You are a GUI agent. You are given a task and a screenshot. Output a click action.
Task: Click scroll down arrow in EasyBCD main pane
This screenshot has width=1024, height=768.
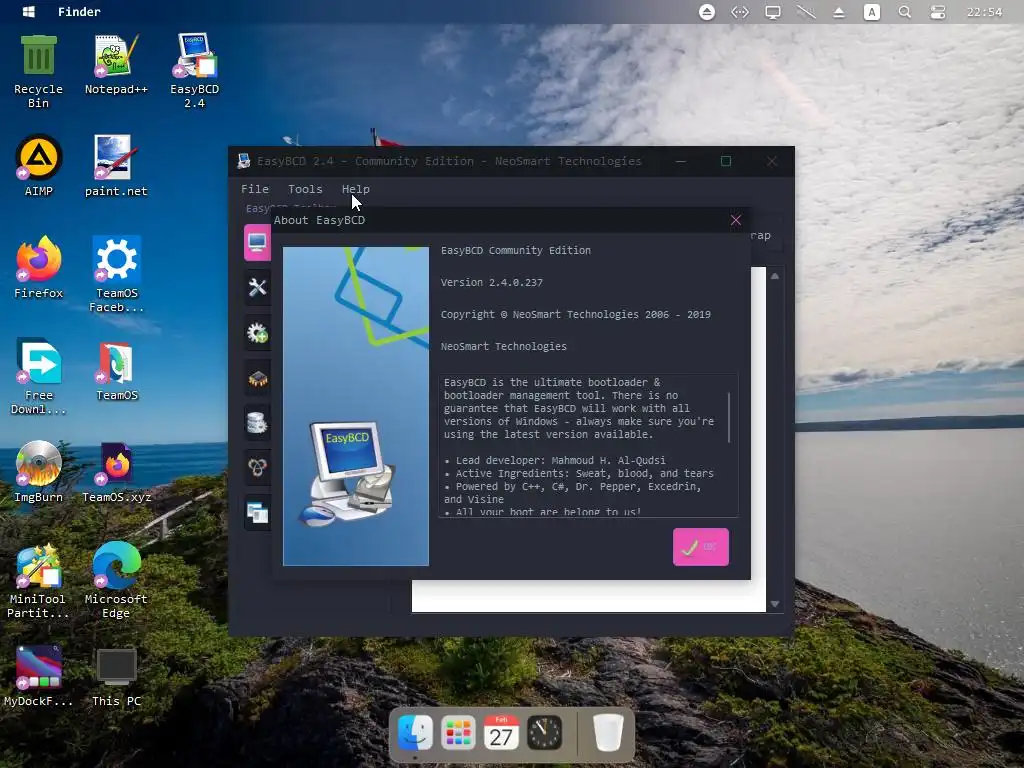pos(775,603)
